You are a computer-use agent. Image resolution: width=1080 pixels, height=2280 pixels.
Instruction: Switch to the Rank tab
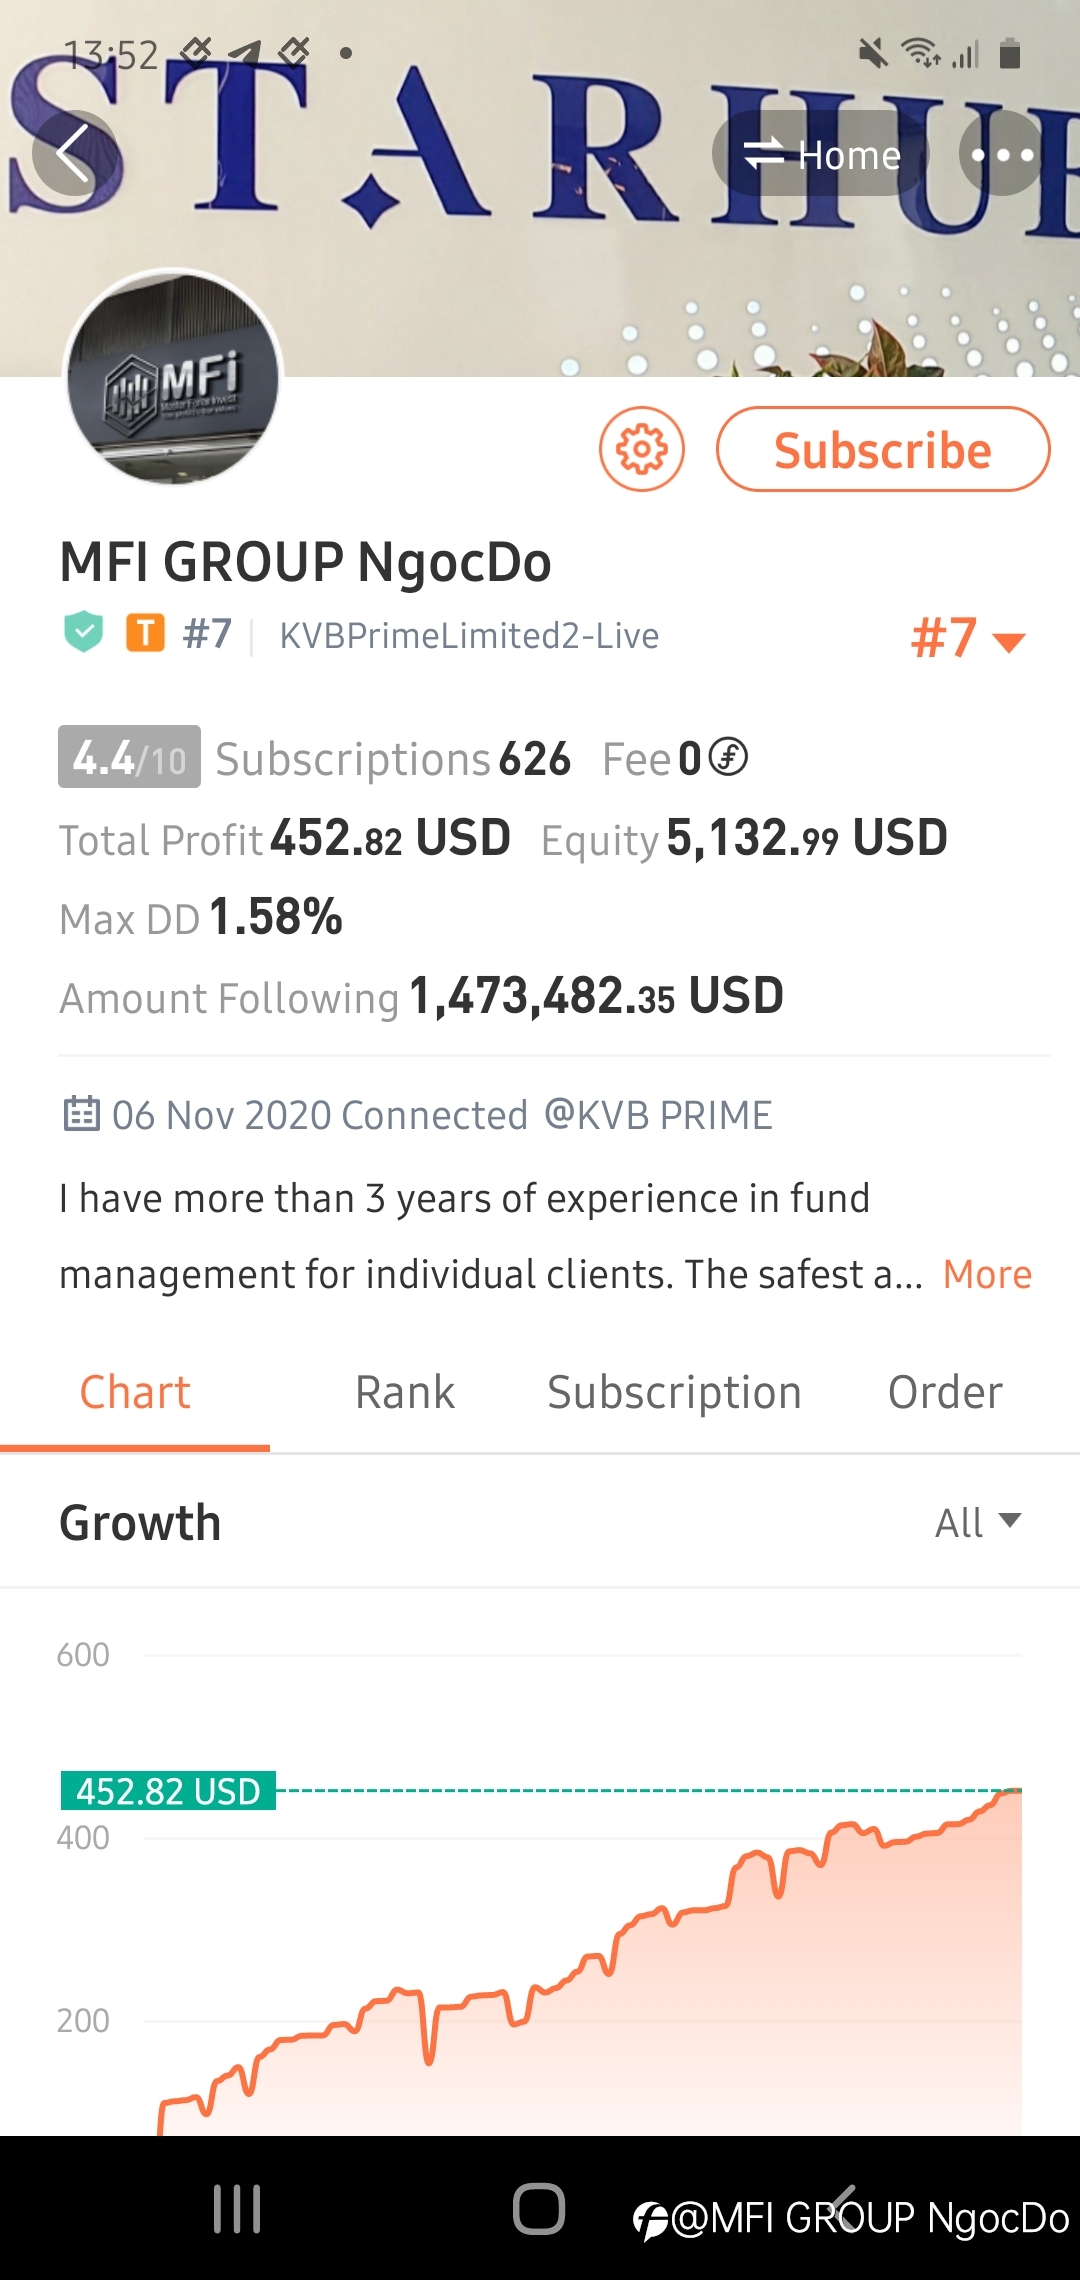point(405,1392)
